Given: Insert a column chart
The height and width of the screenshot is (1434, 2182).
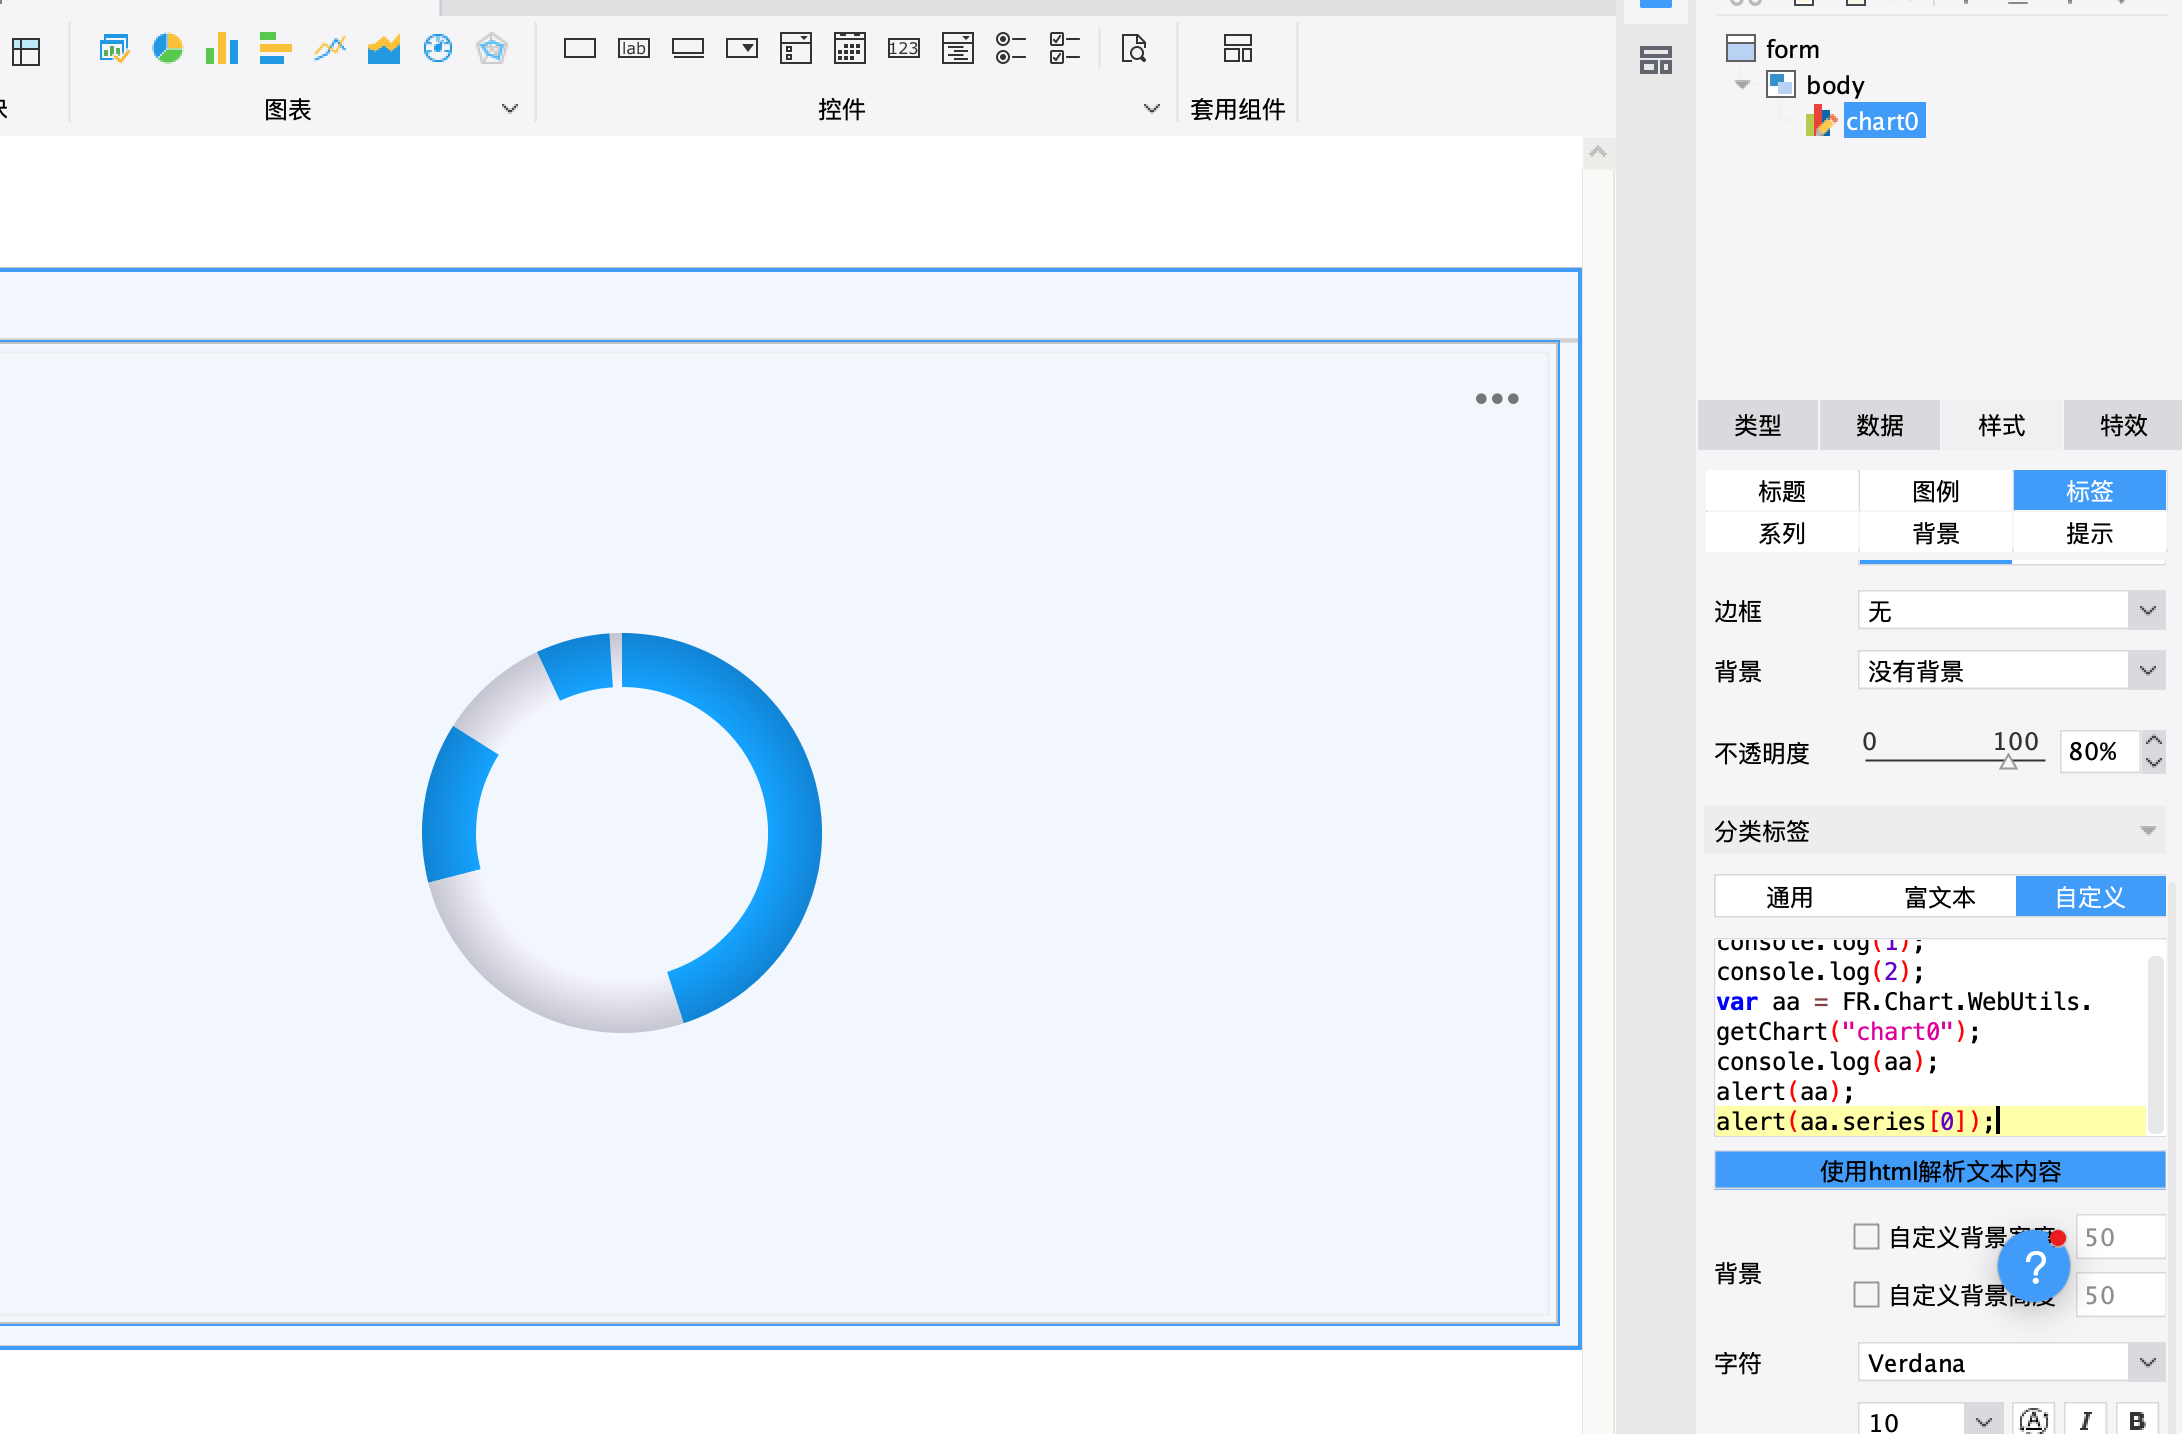Looking at the screenshot, I should (222, 48).
